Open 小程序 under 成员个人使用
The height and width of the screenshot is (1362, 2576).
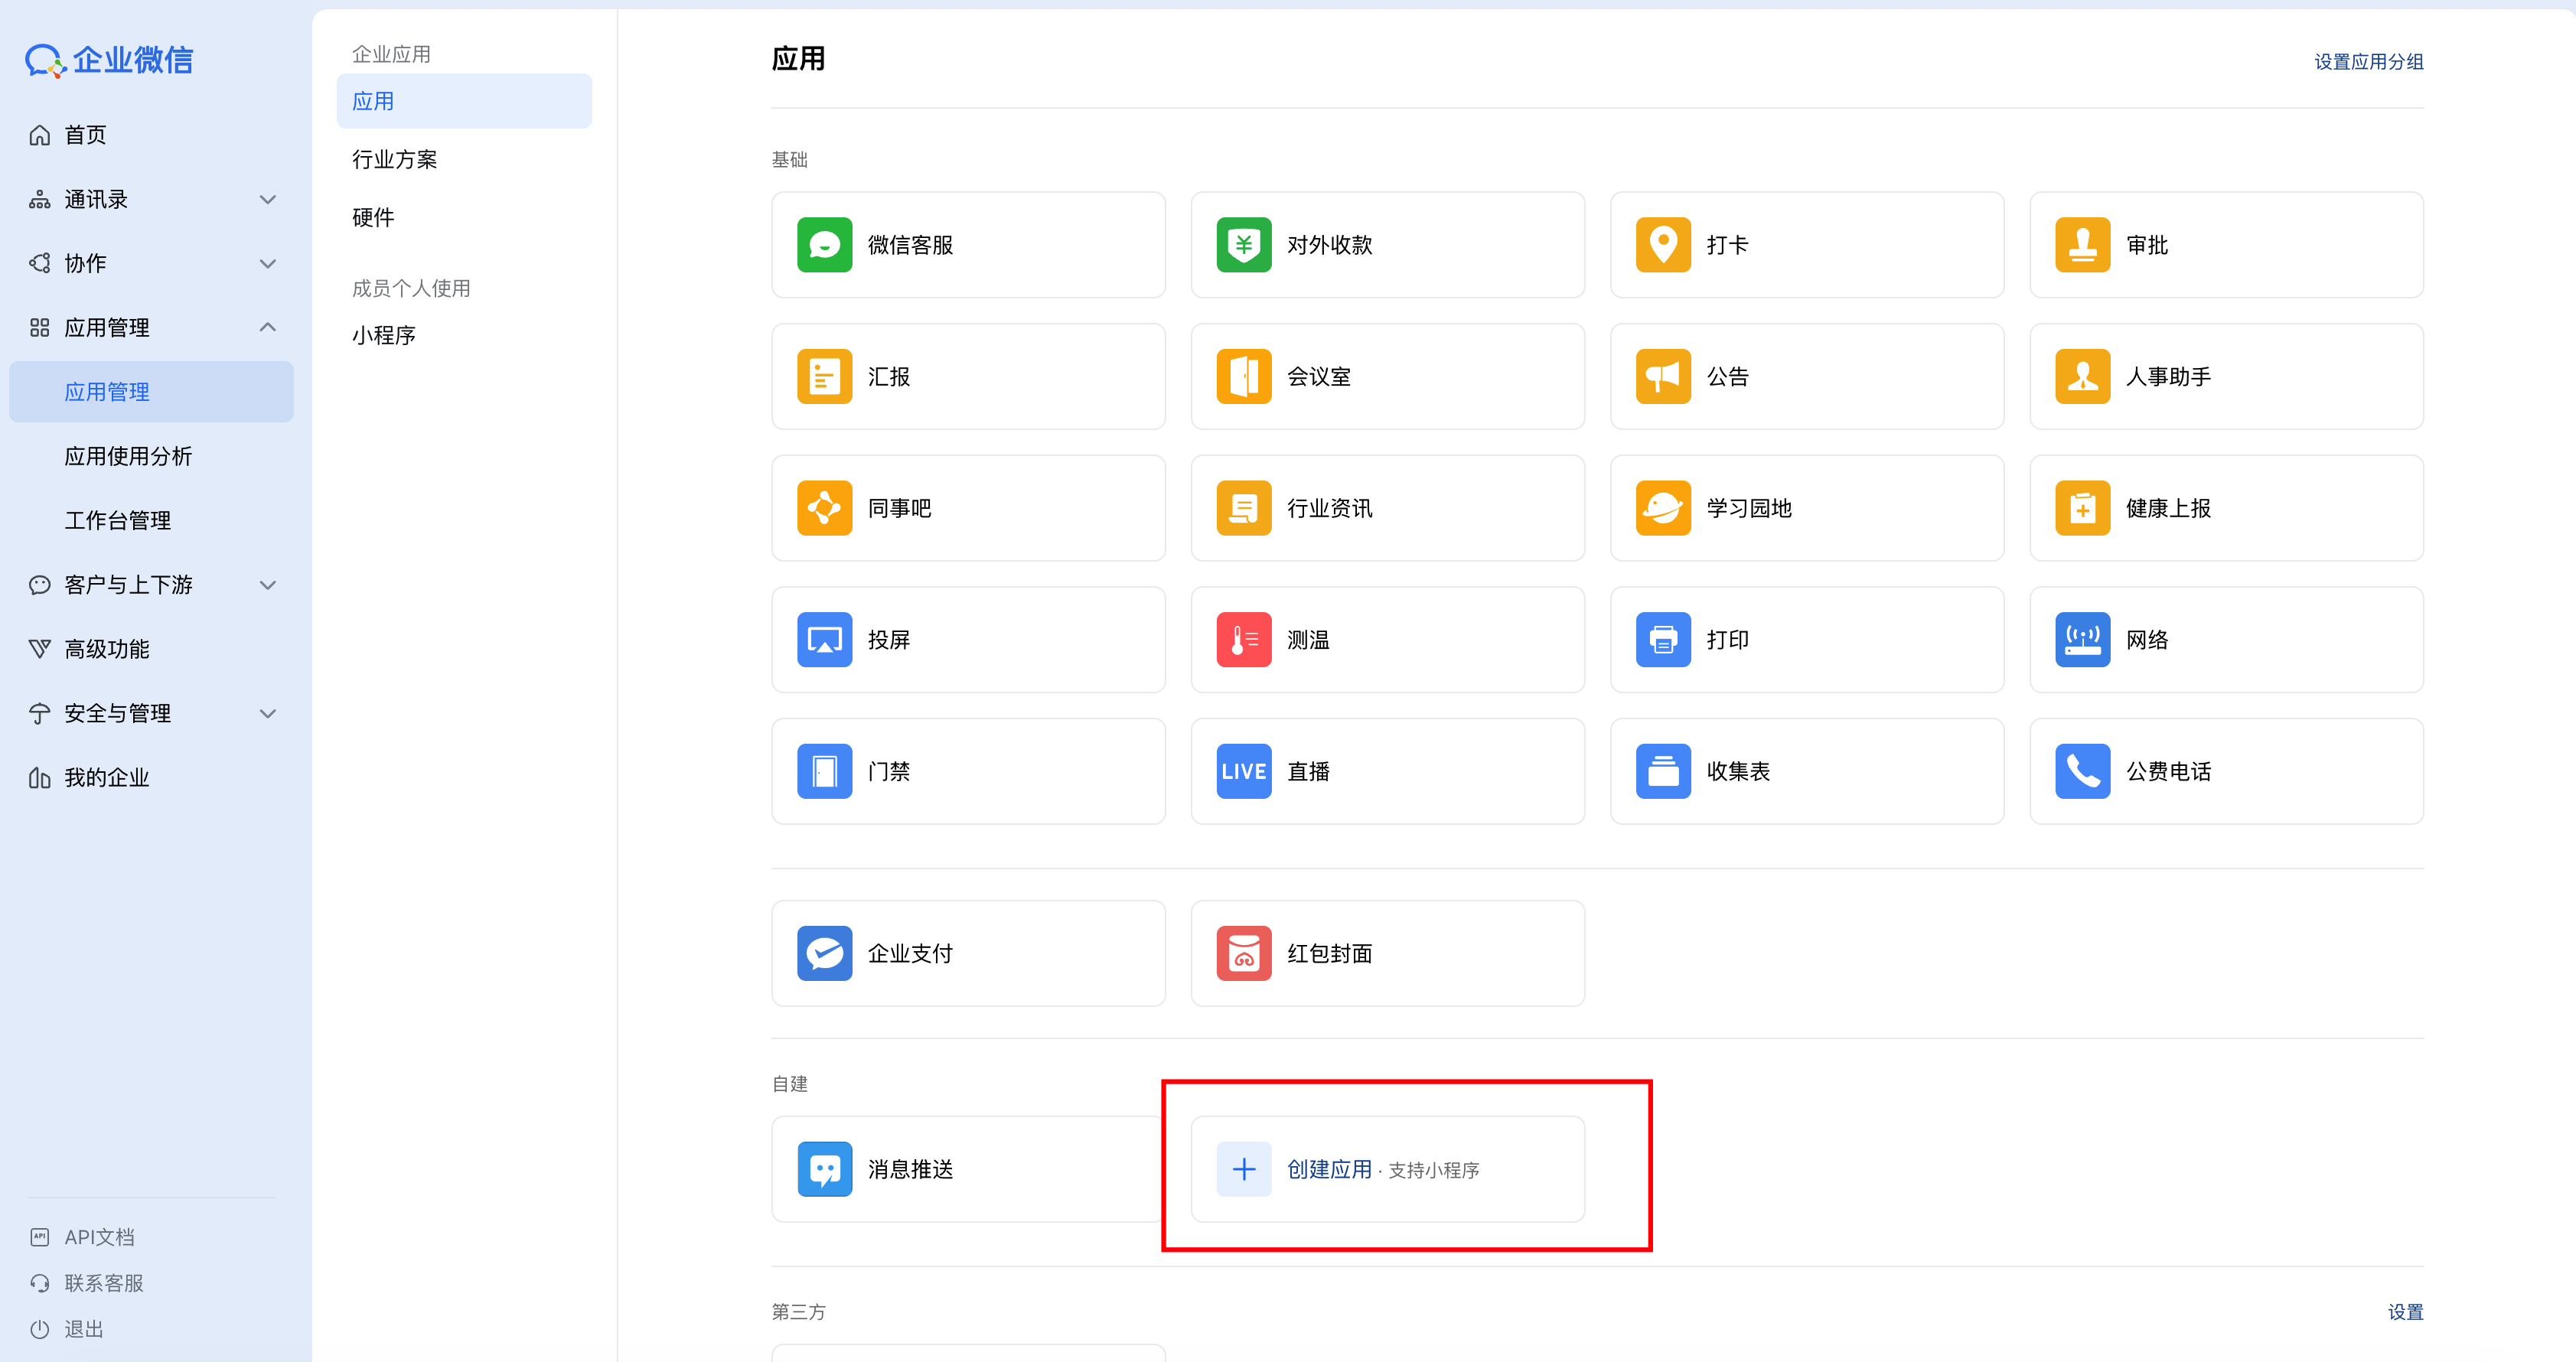(383, 335)
